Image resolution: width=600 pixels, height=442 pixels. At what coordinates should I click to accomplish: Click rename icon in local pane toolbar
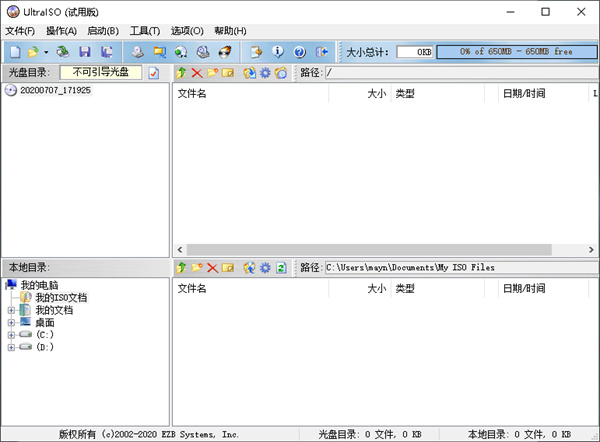point(228,267)
